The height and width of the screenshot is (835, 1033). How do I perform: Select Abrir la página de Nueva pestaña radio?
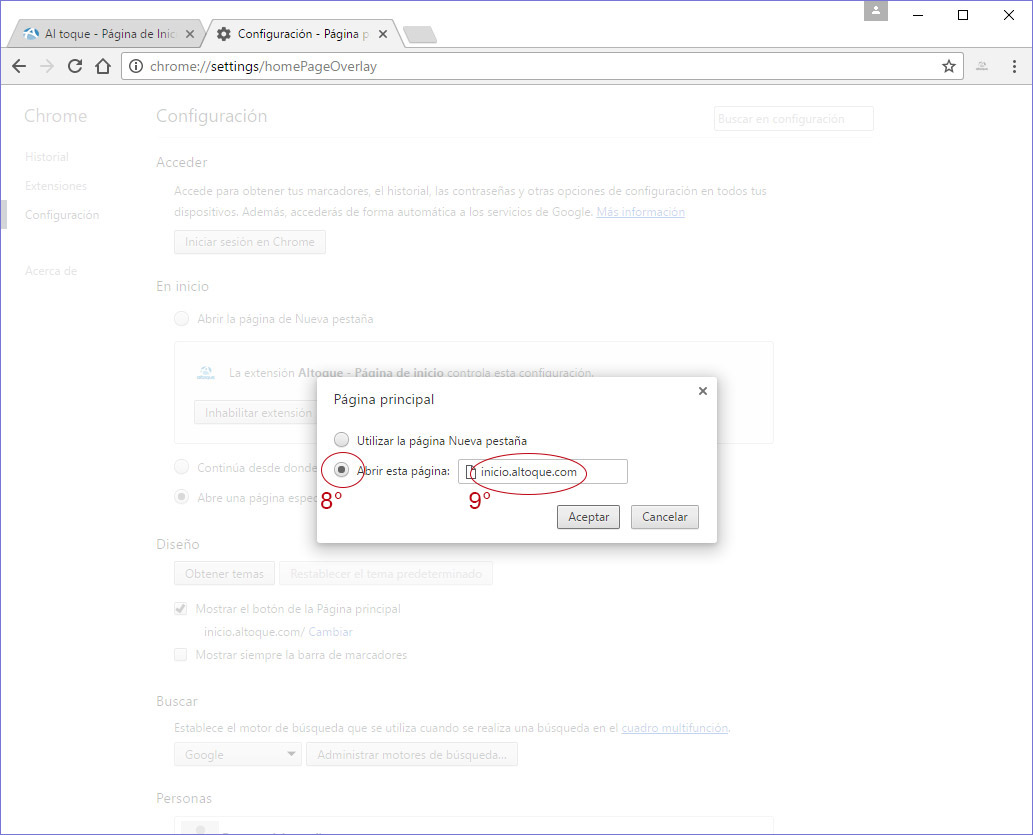tap(181, 319)
